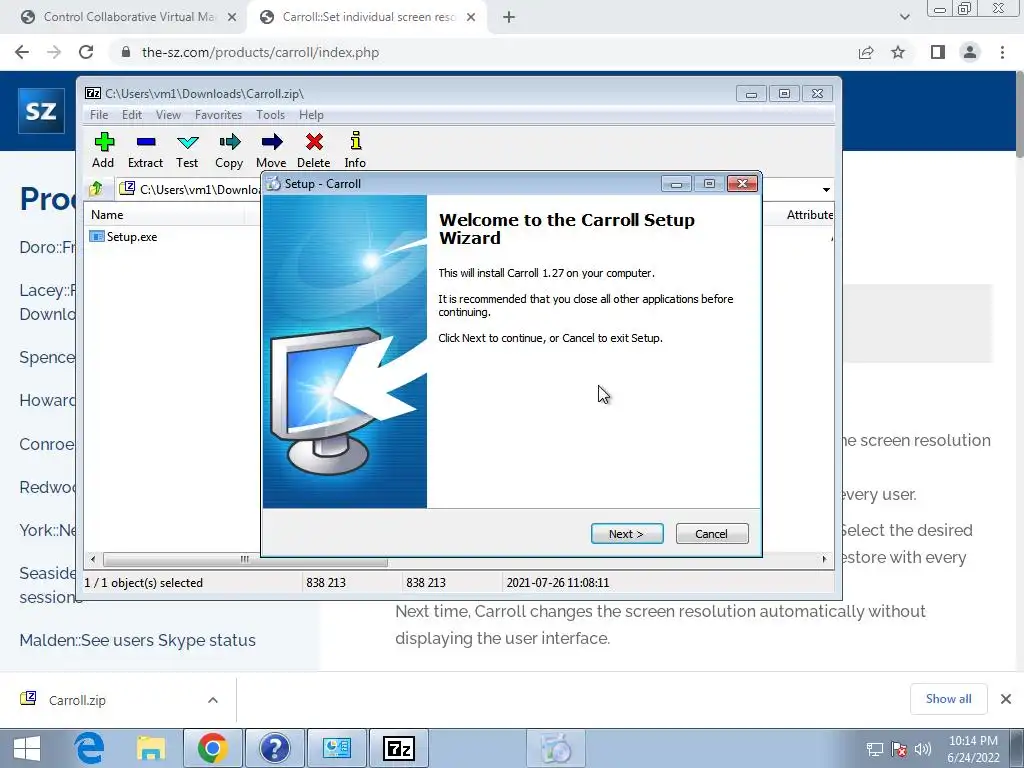Open Chrome three-dot menu
The height and width of the screenshot is (768, 1024).
(1002, 52)
